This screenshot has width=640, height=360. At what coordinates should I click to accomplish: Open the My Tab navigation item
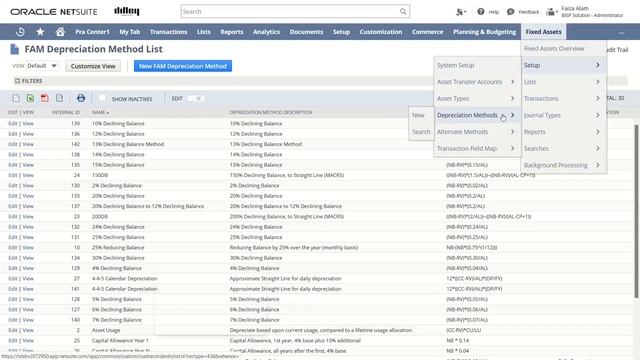[129, 32]
